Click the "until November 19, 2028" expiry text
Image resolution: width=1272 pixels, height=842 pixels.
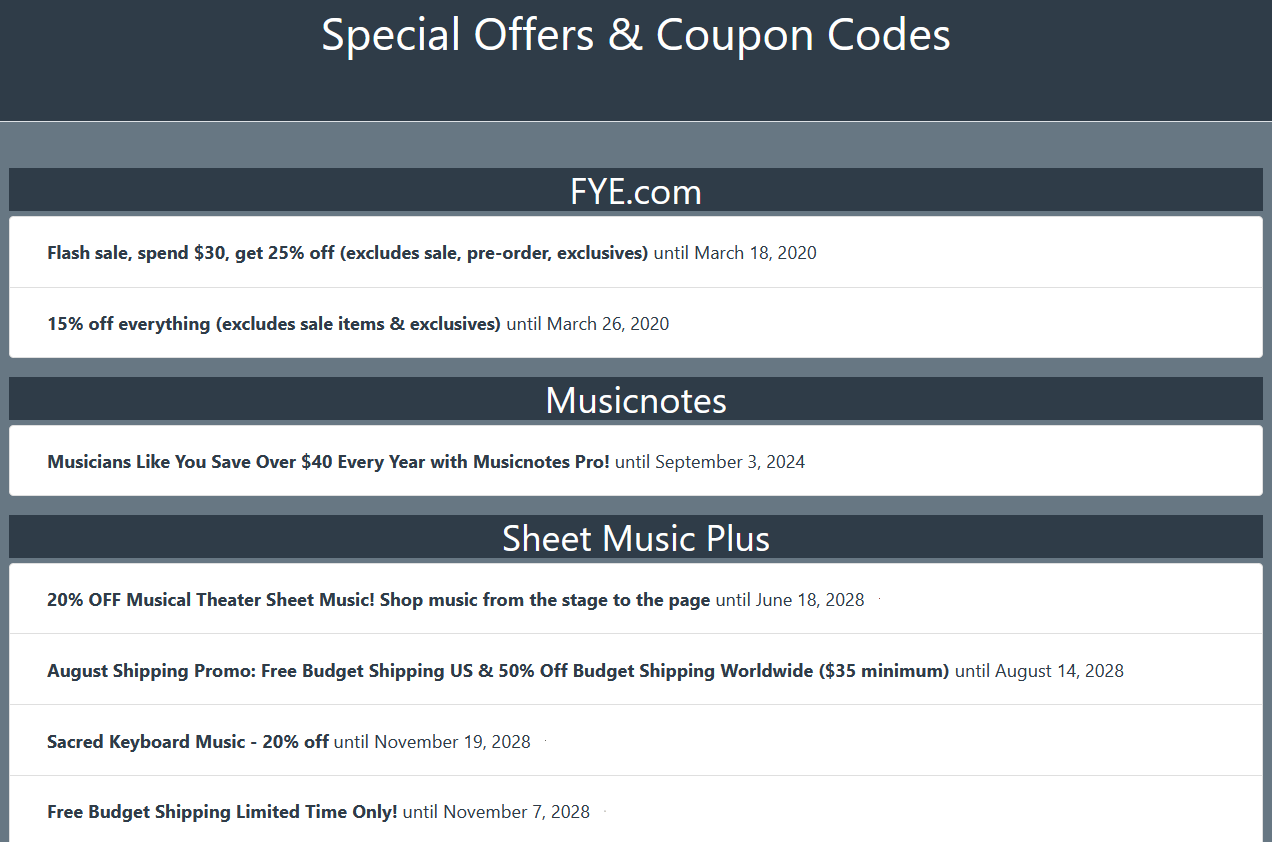pos(432,742)
